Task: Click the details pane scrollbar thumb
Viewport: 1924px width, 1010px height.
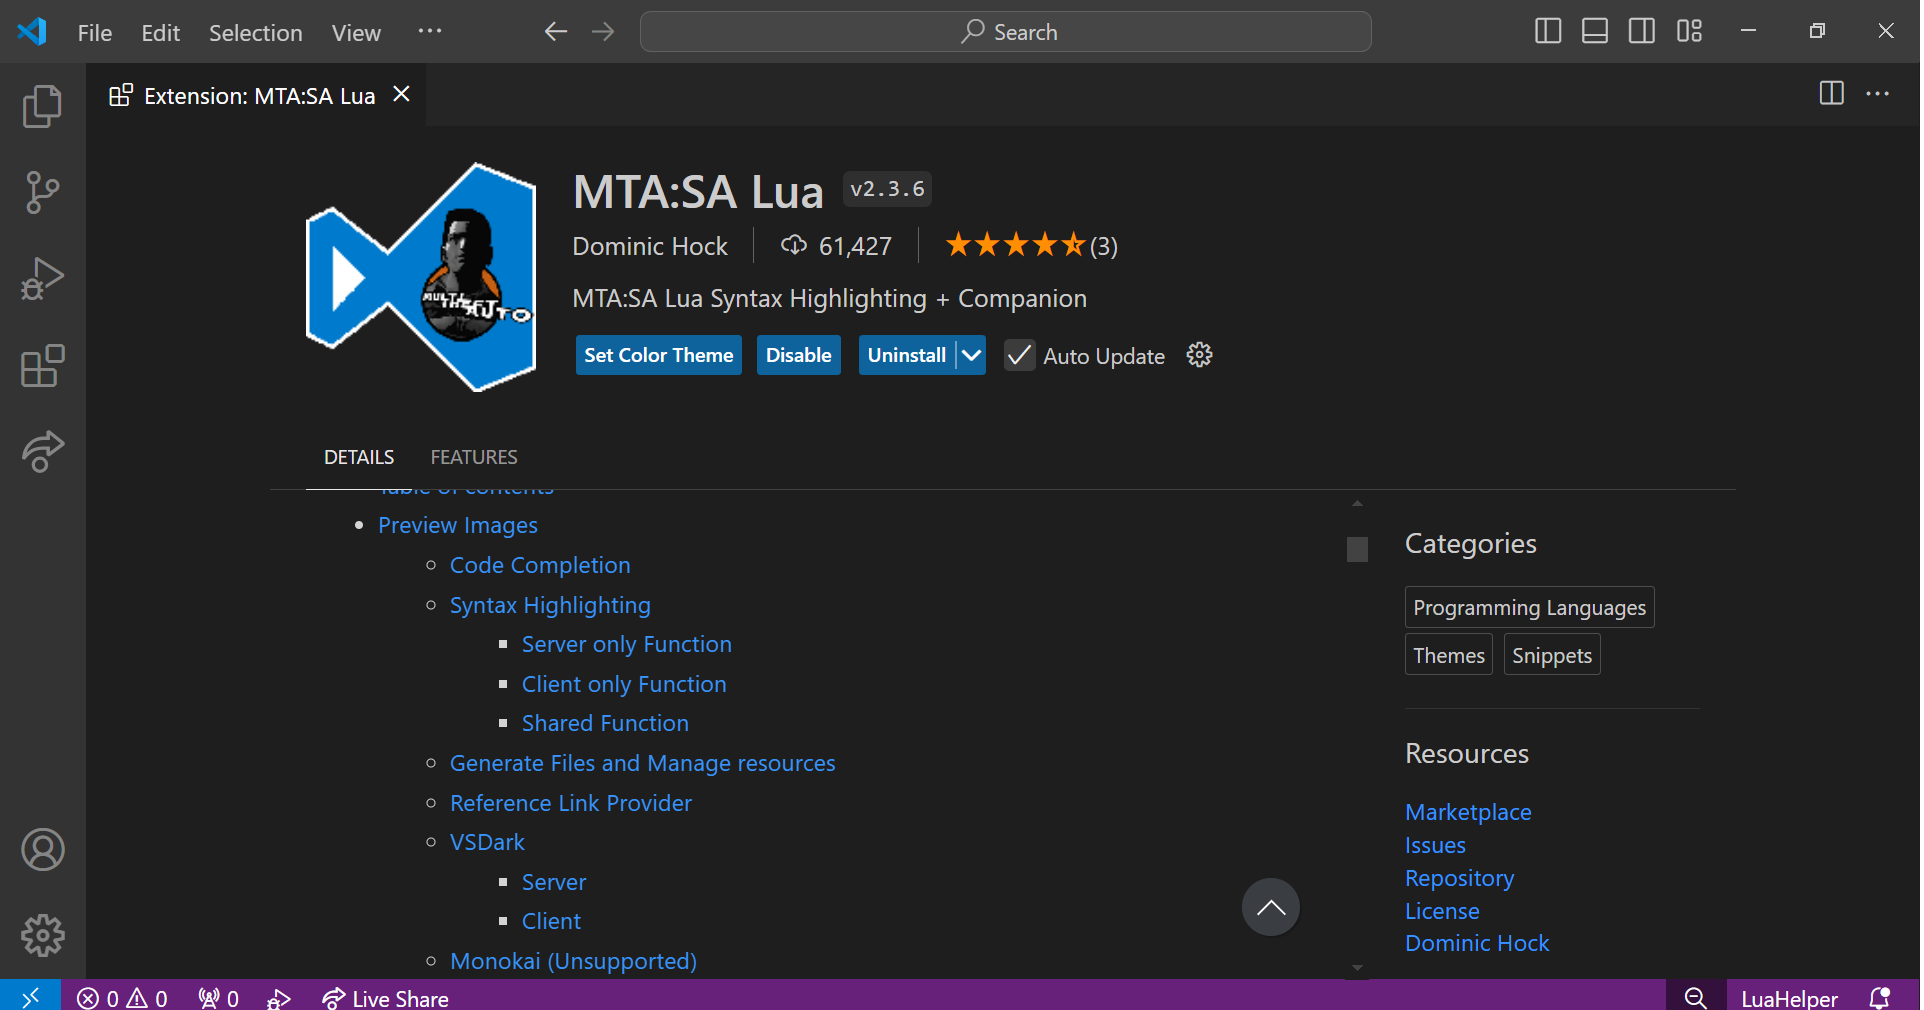Action: pyautogui.click(x=1357, y=549)
